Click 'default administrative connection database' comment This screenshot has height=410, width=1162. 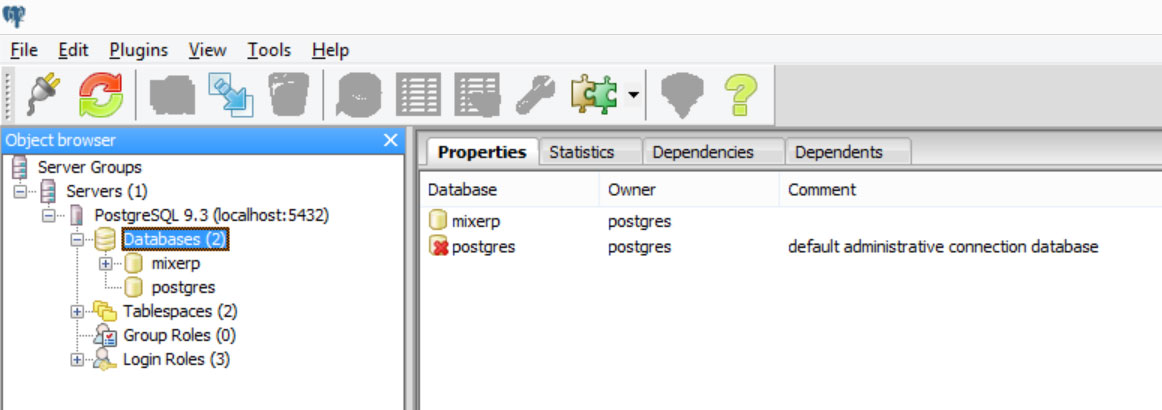click(x=943, y=247)
